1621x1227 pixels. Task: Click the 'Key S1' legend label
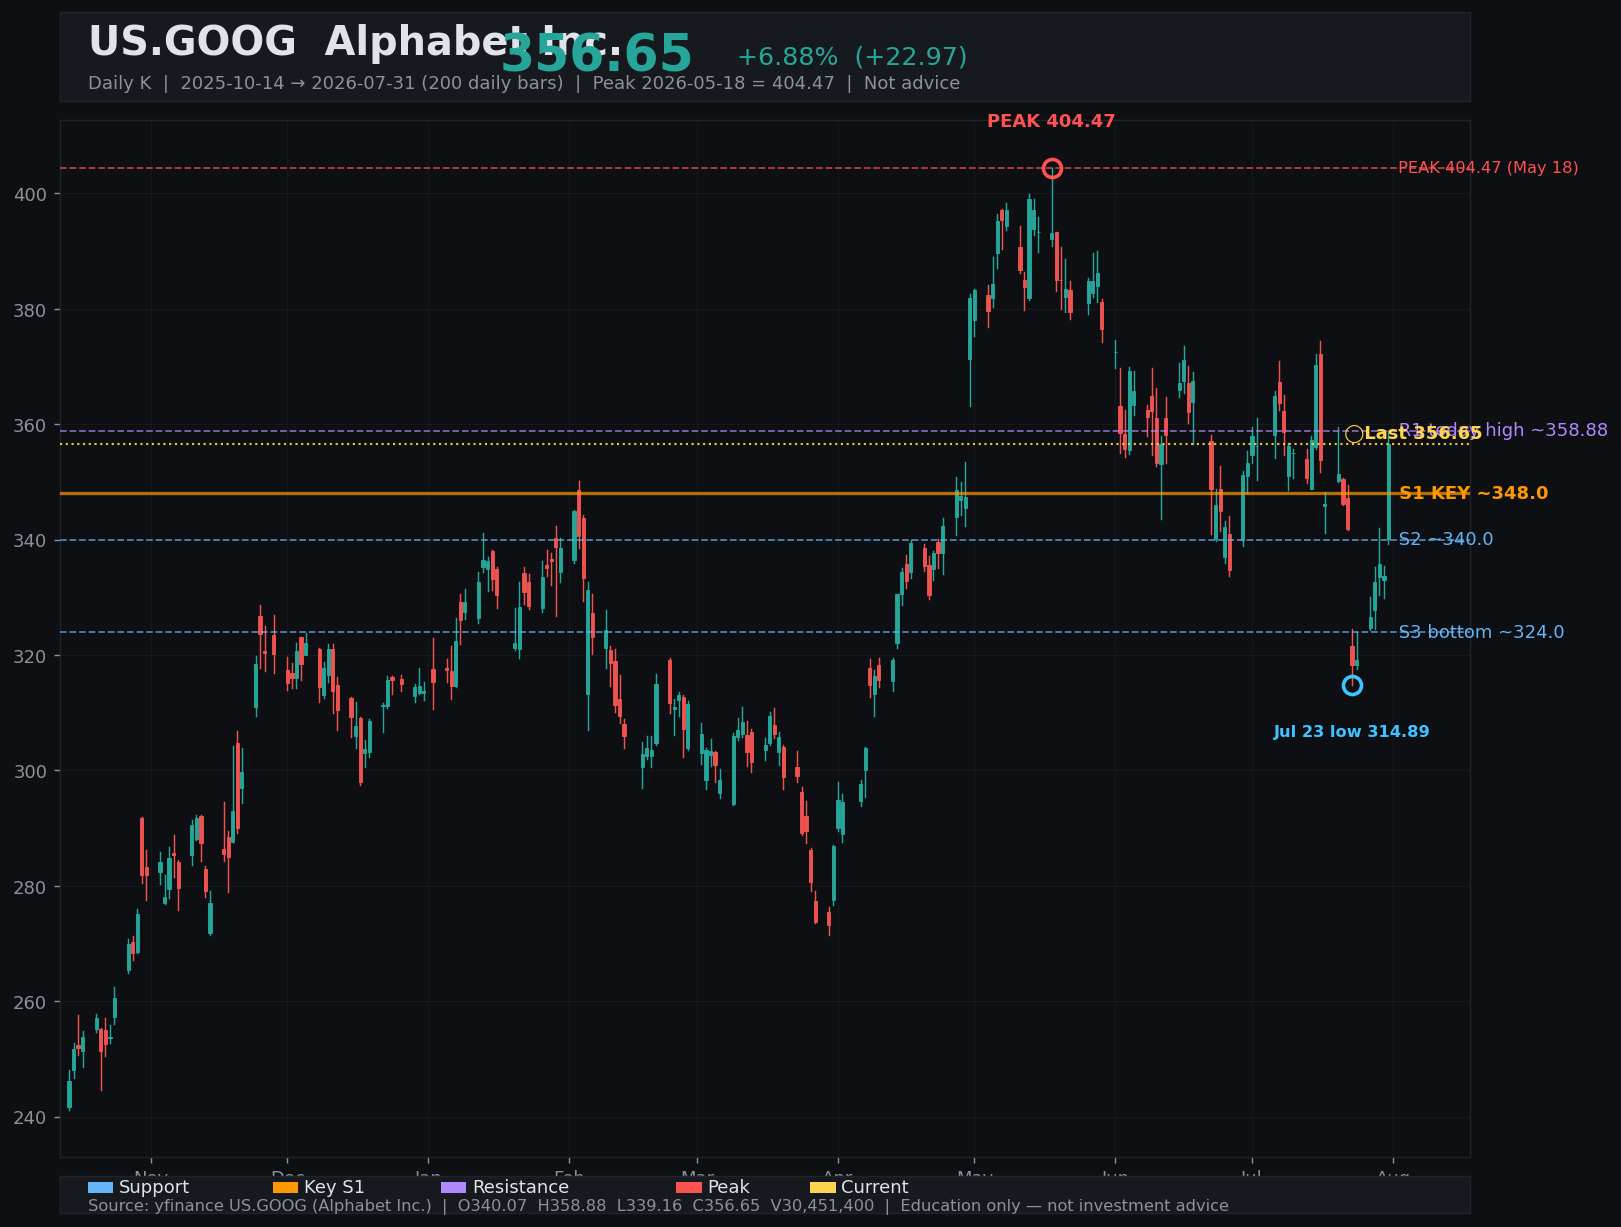pyautogui.click(x=334, y=1187)
